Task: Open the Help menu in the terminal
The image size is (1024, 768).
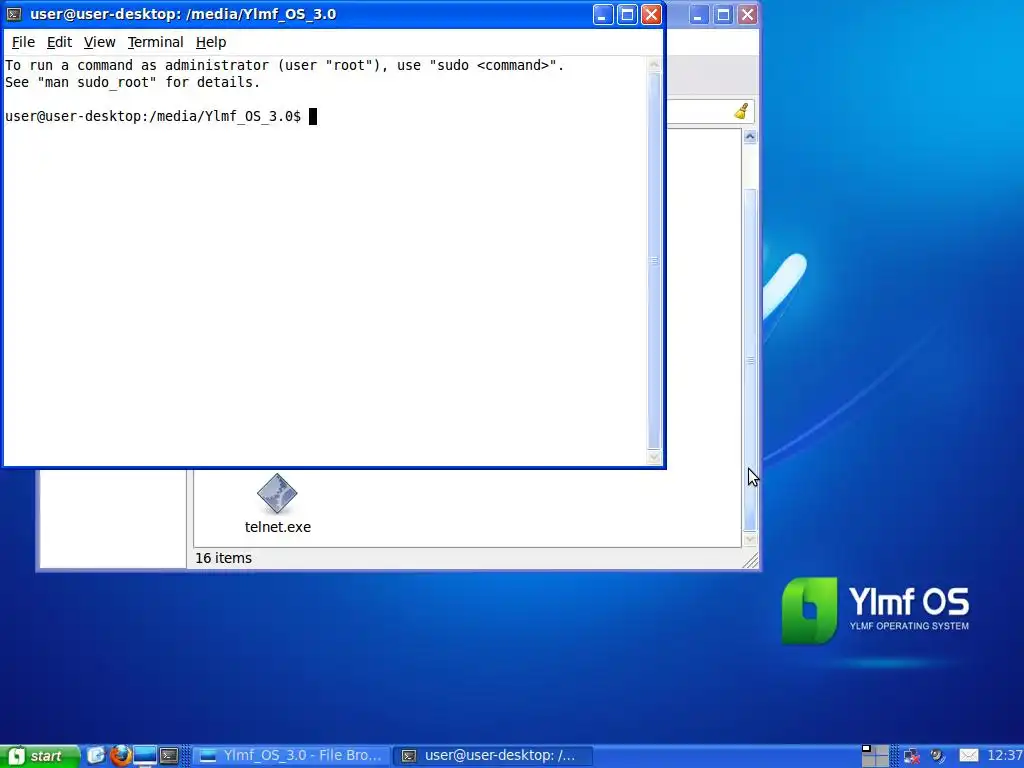Action: click(x=211, y=42)
